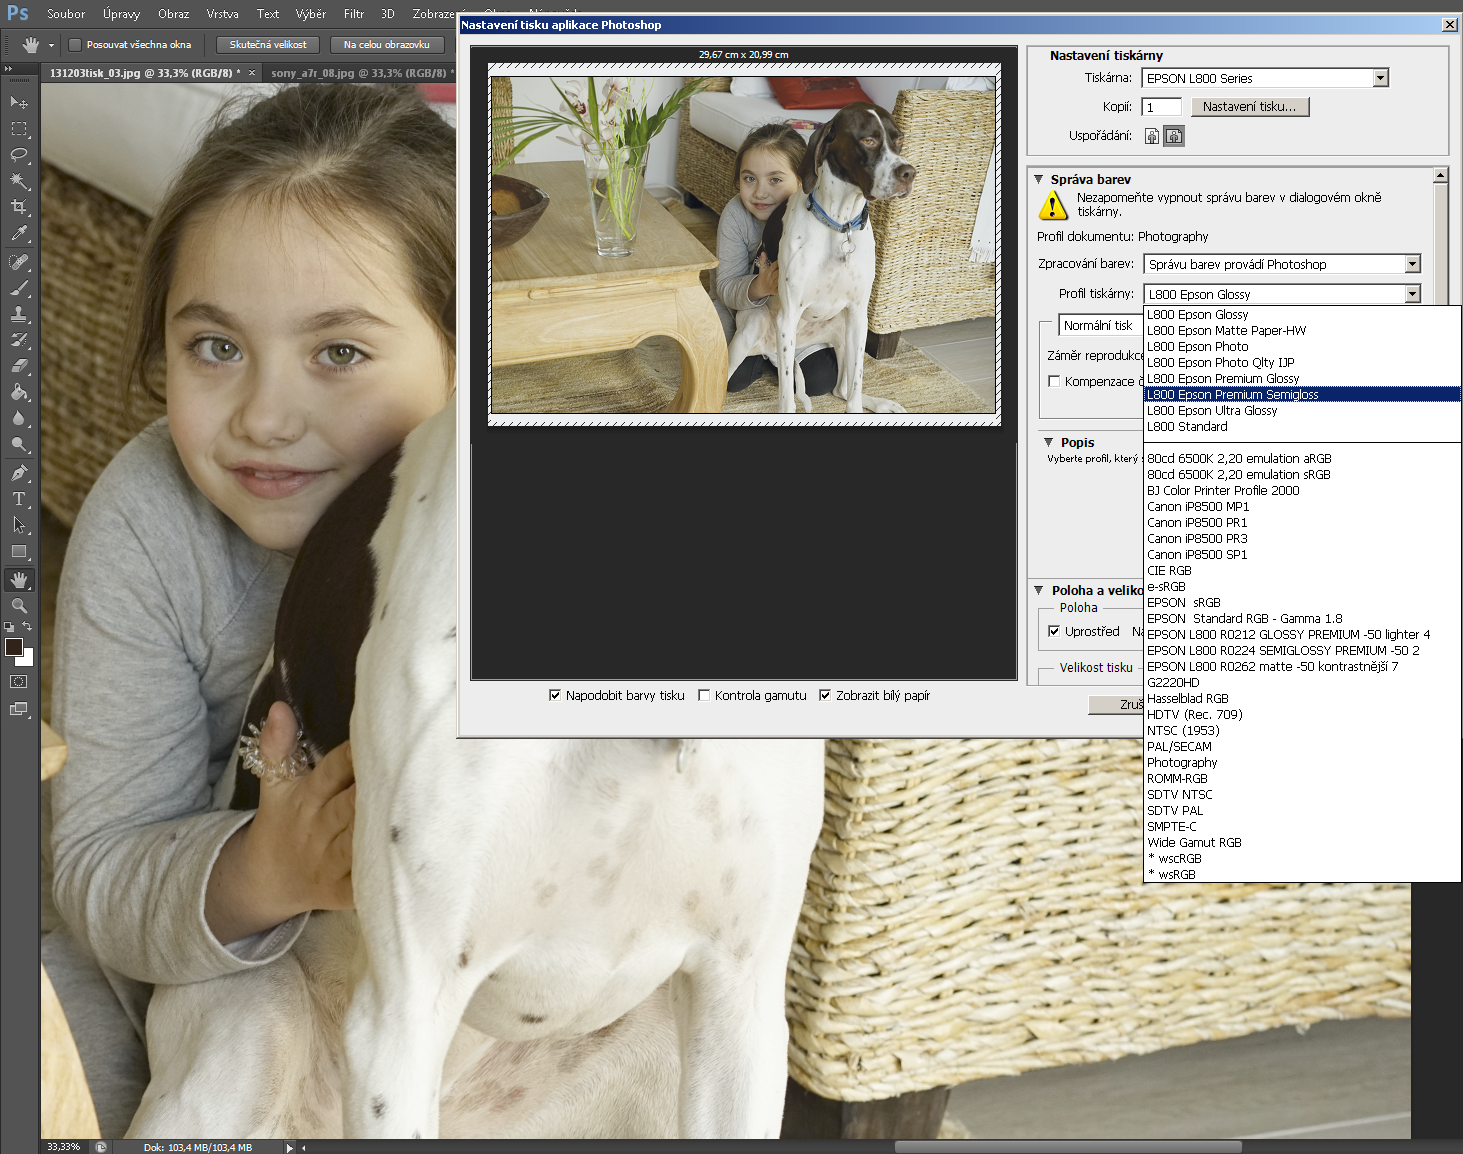Select the Pen tool
The image size is (1463, 1154).
19,473
